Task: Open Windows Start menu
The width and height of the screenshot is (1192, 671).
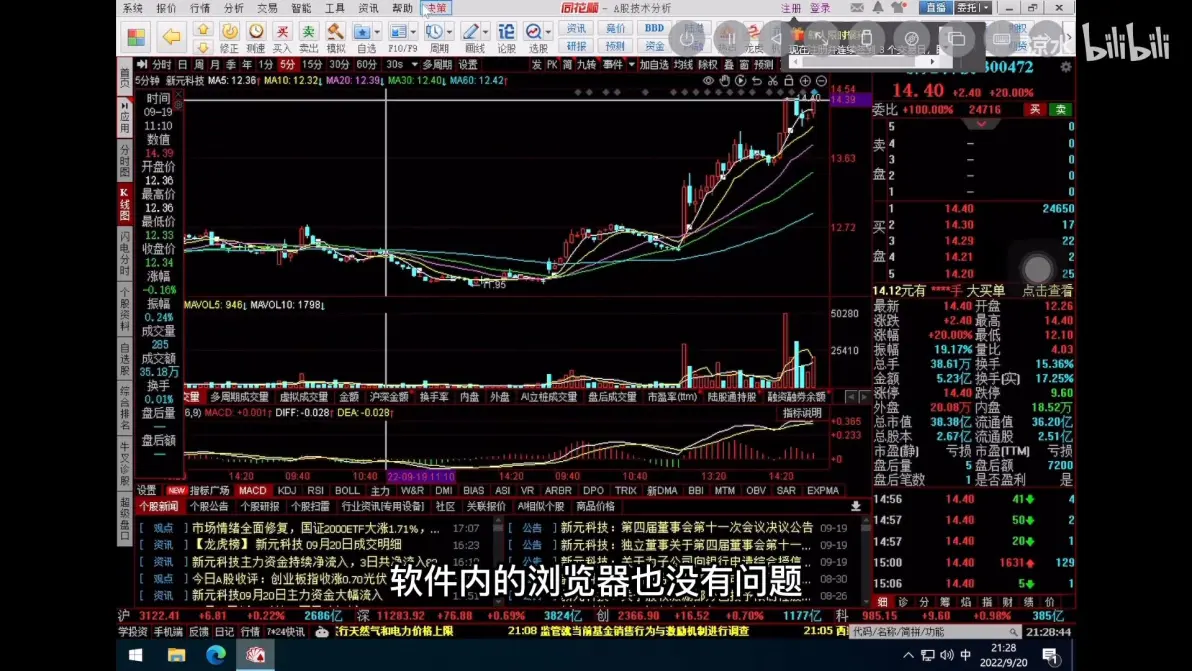Action: (136, 655)
